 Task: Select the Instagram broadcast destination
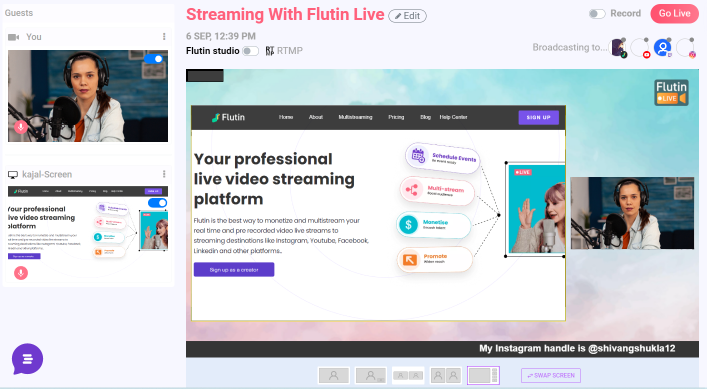tap(686, 48)
